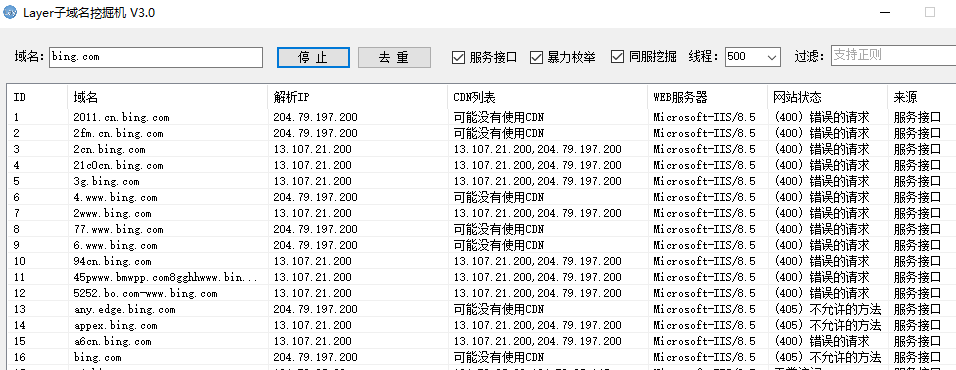Click IP 204.79.197.200 in row 1
This screenshot has height=370, width=956.
315,117
